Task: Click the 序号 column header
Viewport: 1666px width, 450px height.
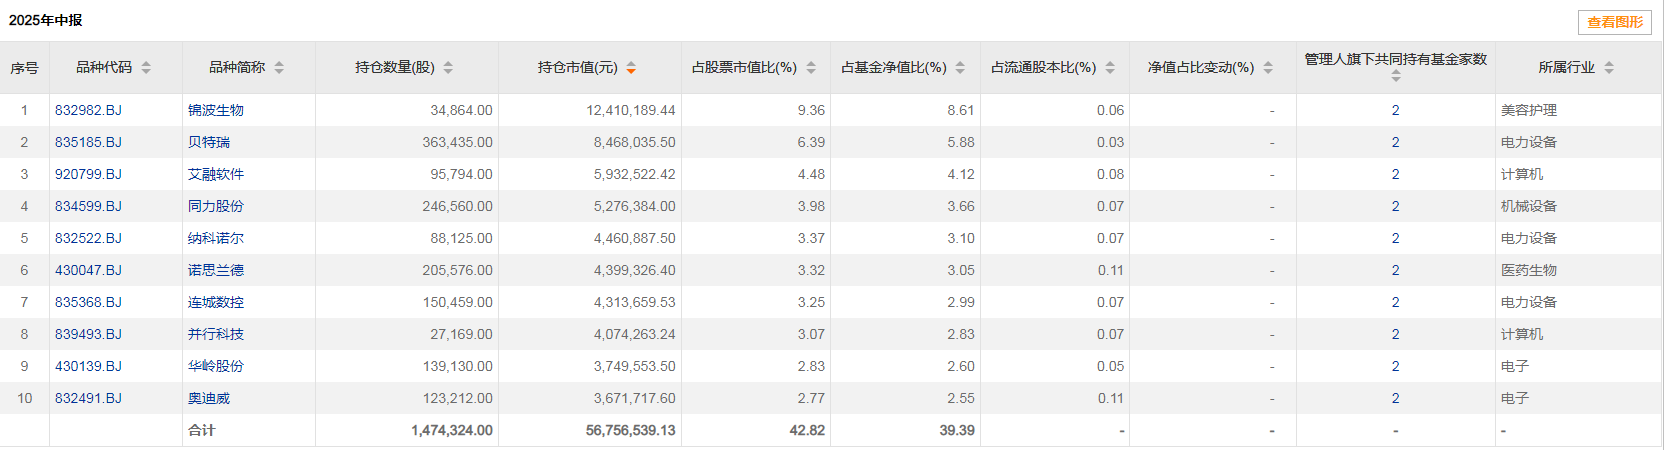Action: click(25, 68)
